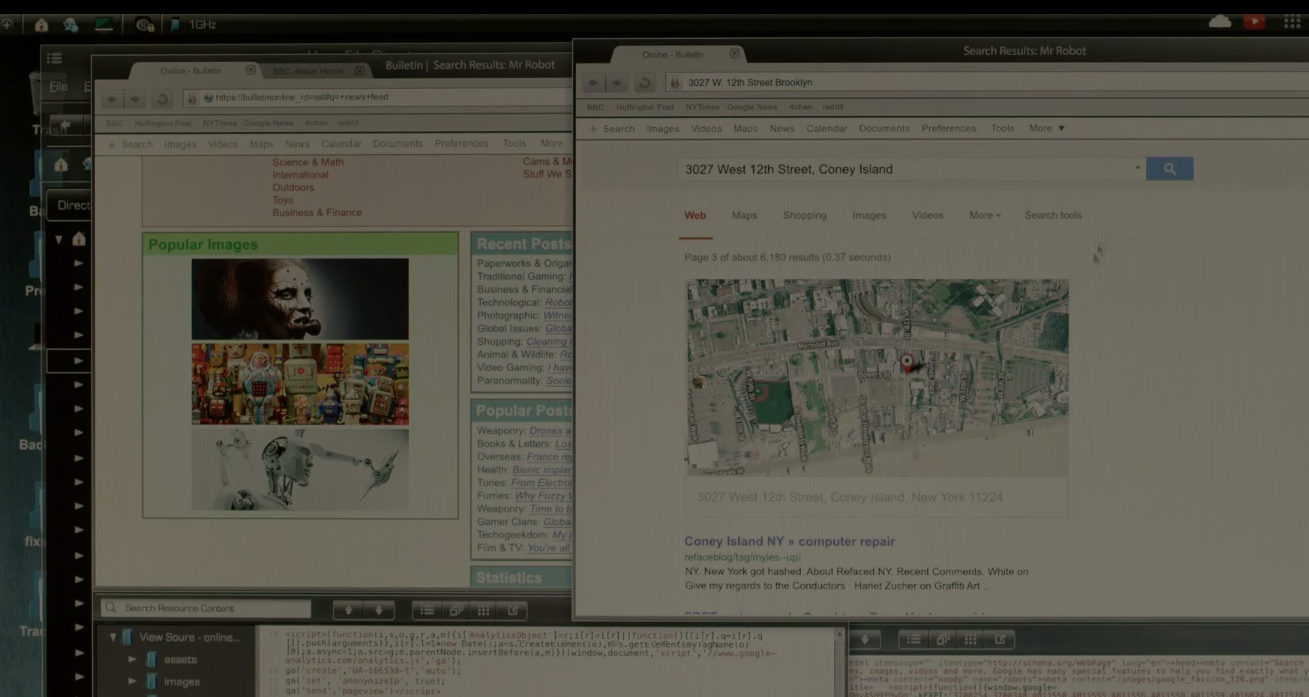This screenshot has height=697, width=1309.
Task: Click the list view icon in the left source toolbar
Action: click(427, 610)
